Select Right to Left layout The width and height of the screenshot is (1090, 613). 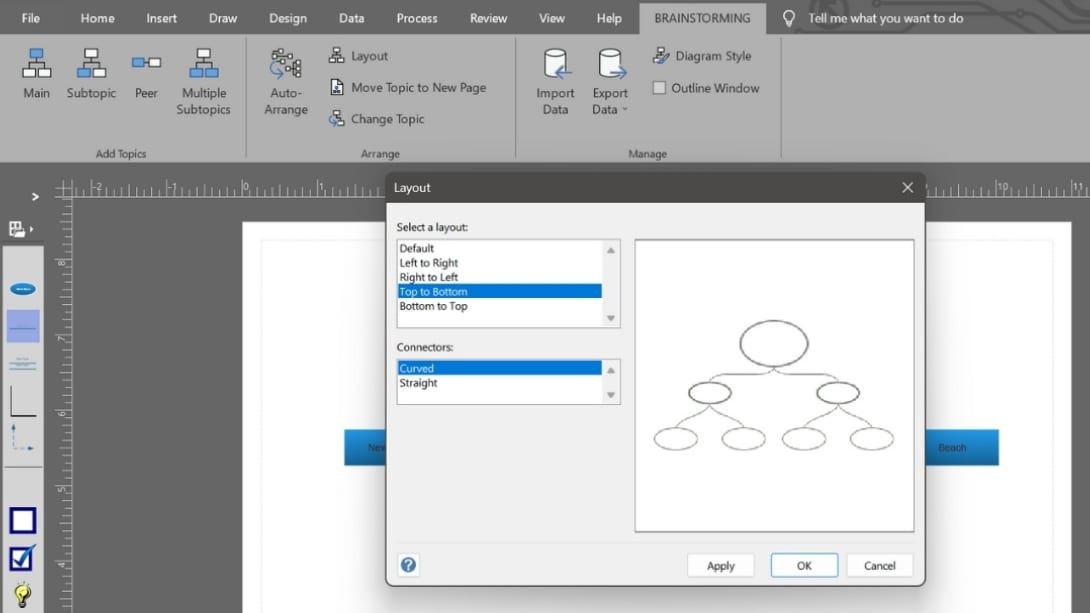(x=499, y=277)
